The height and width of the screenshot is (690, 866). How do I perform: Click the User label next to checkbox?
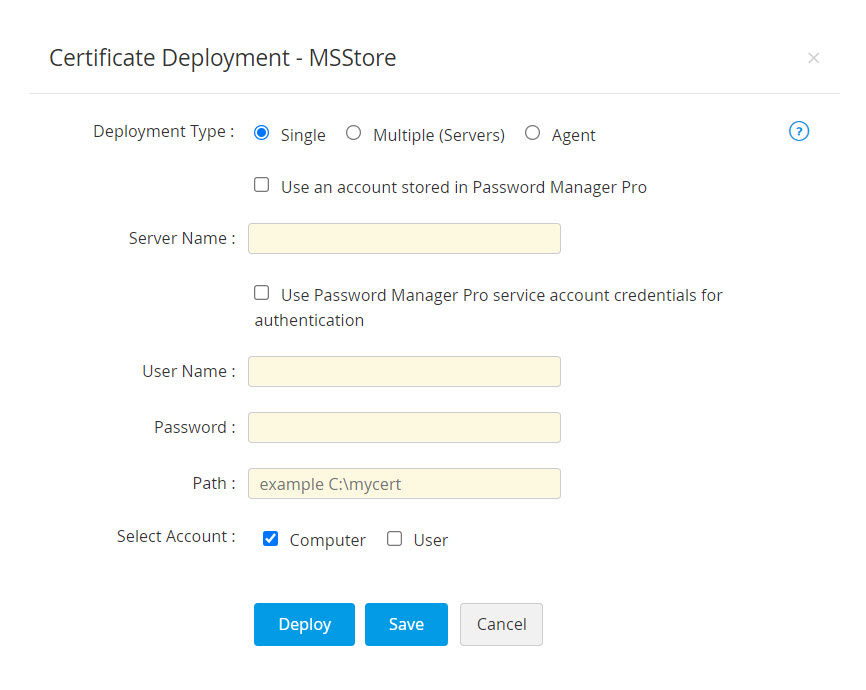point(430,540)
